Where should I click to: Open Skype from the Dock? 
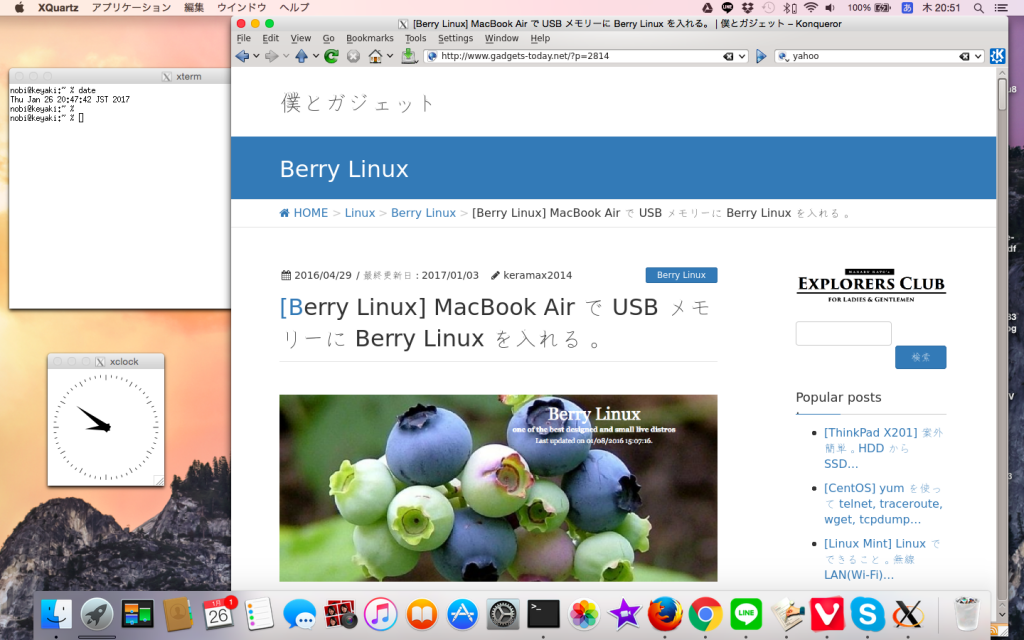tap(867, 614)
